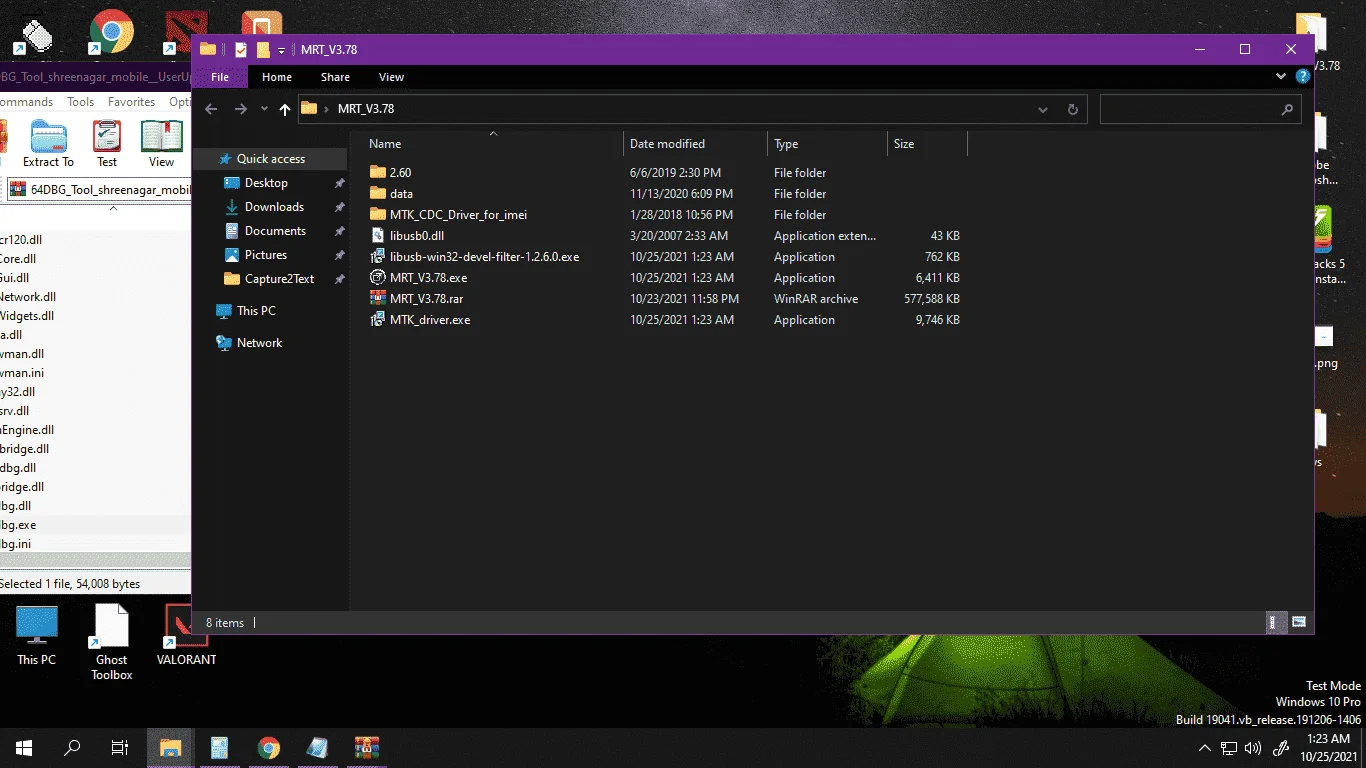Select Quick access in navigation pane
The height and width of the screenshot is (768, 1366).
pyautogui.click(x=270, y=159)
